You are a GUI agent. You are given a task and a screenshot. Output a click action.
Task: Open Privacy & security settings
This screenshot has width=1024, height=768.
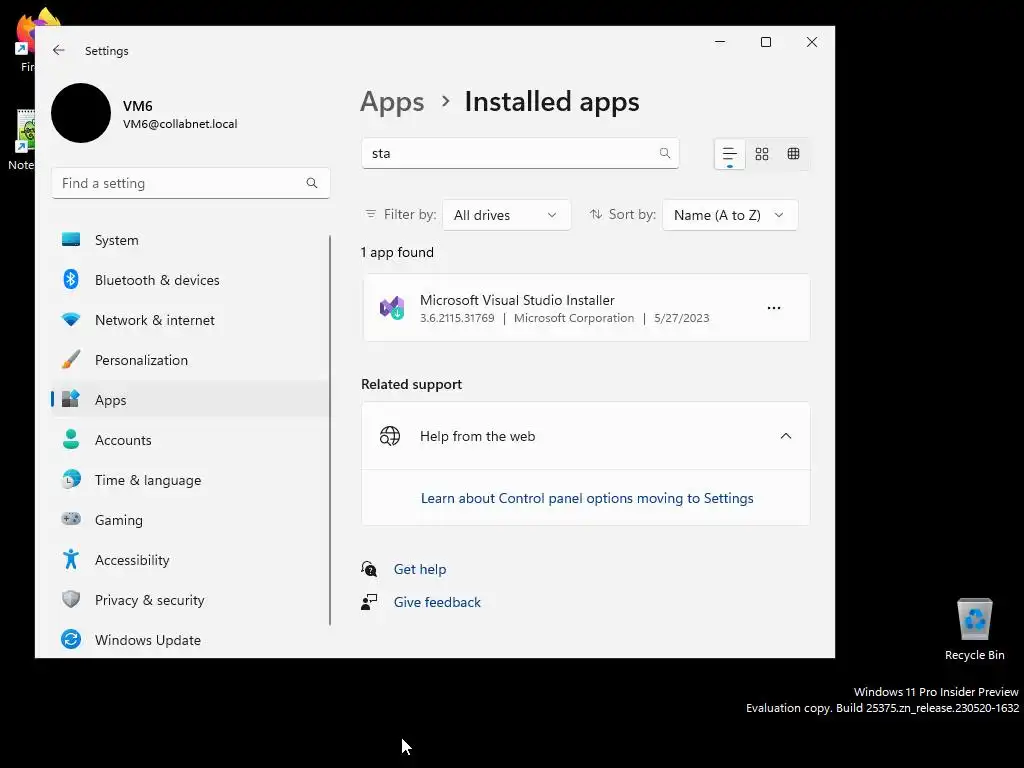(189, 600)
